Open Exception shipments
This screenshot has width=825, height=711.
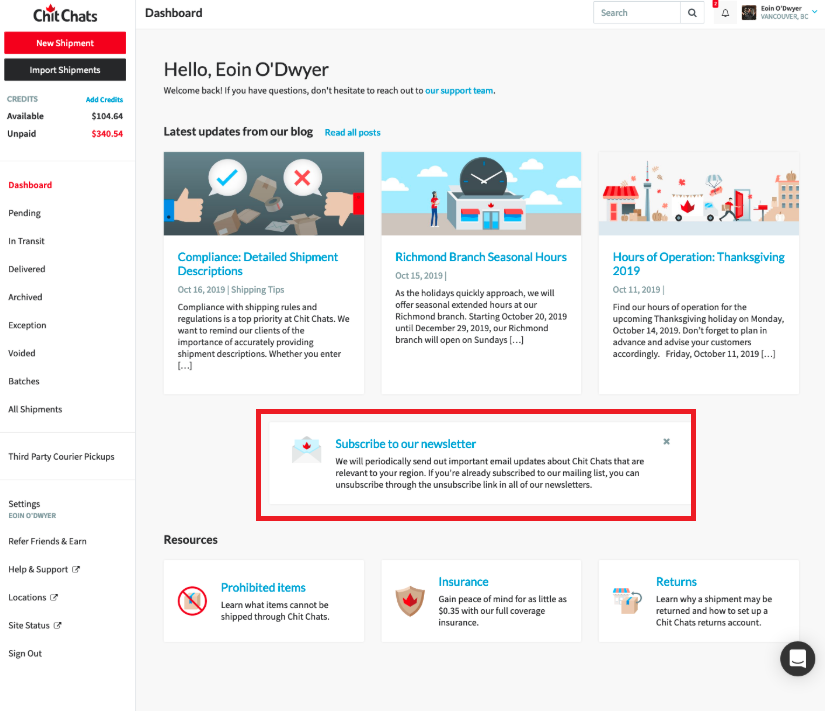point(27,325)
